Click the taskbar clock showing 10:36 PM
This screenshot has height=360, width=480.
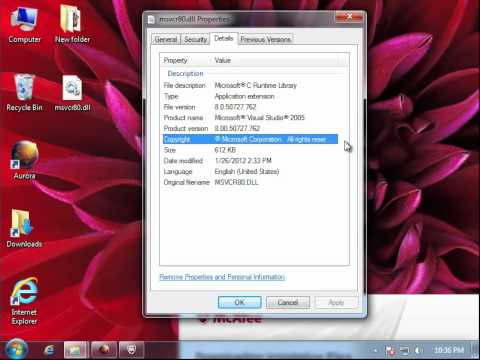coord(449,350)
